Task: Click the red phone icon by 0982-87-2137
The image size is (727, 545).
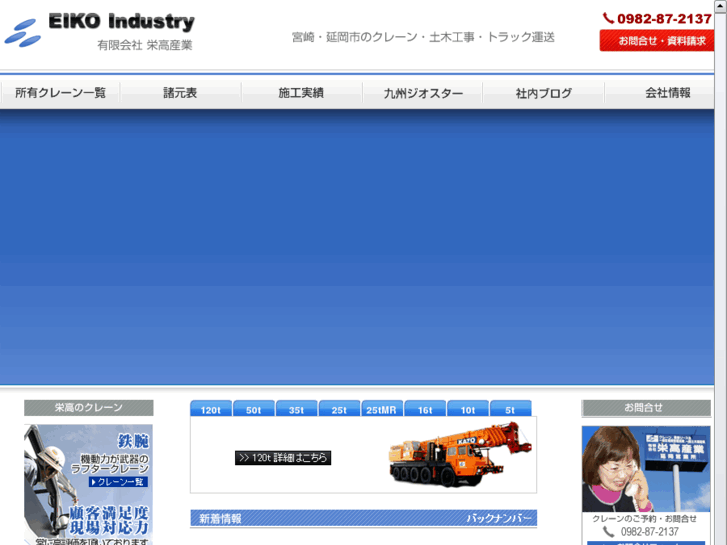Action: pyautogui.click(x=608, y=18)
